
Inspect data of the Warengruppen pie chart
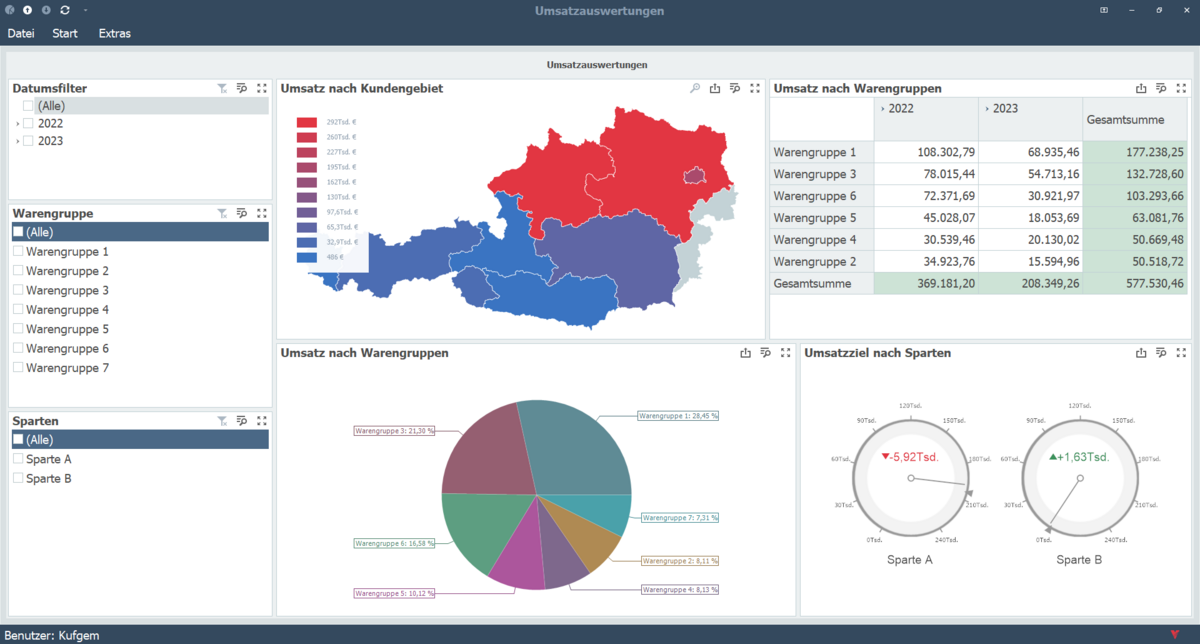[765, 353]
